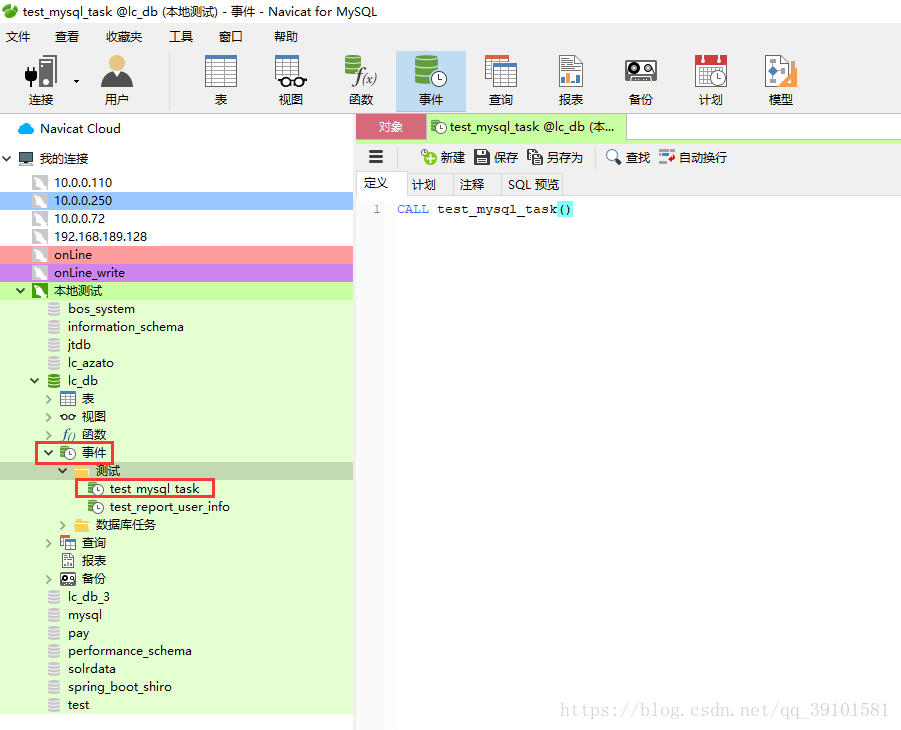Expand the 表 node under lc_db

49,399
